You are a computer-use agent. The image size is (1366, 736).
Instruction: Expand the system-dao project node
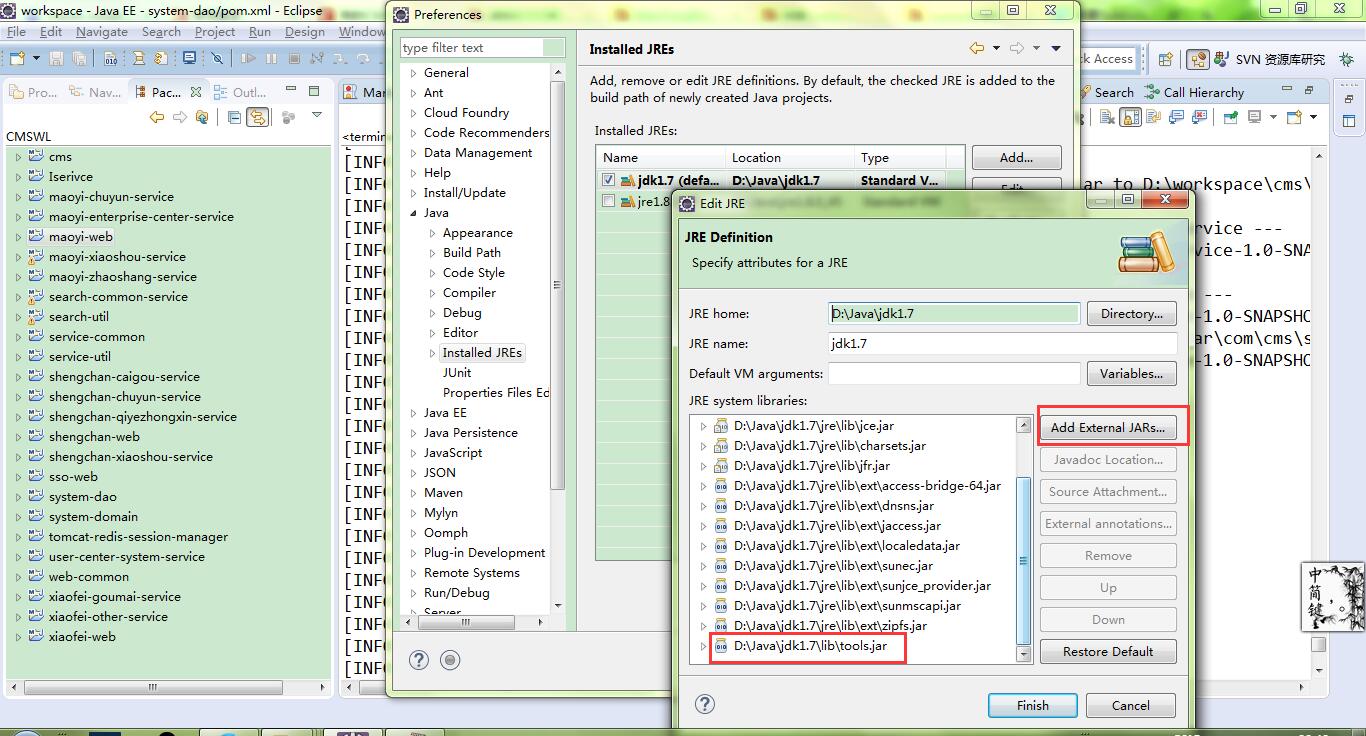(18, 497)
